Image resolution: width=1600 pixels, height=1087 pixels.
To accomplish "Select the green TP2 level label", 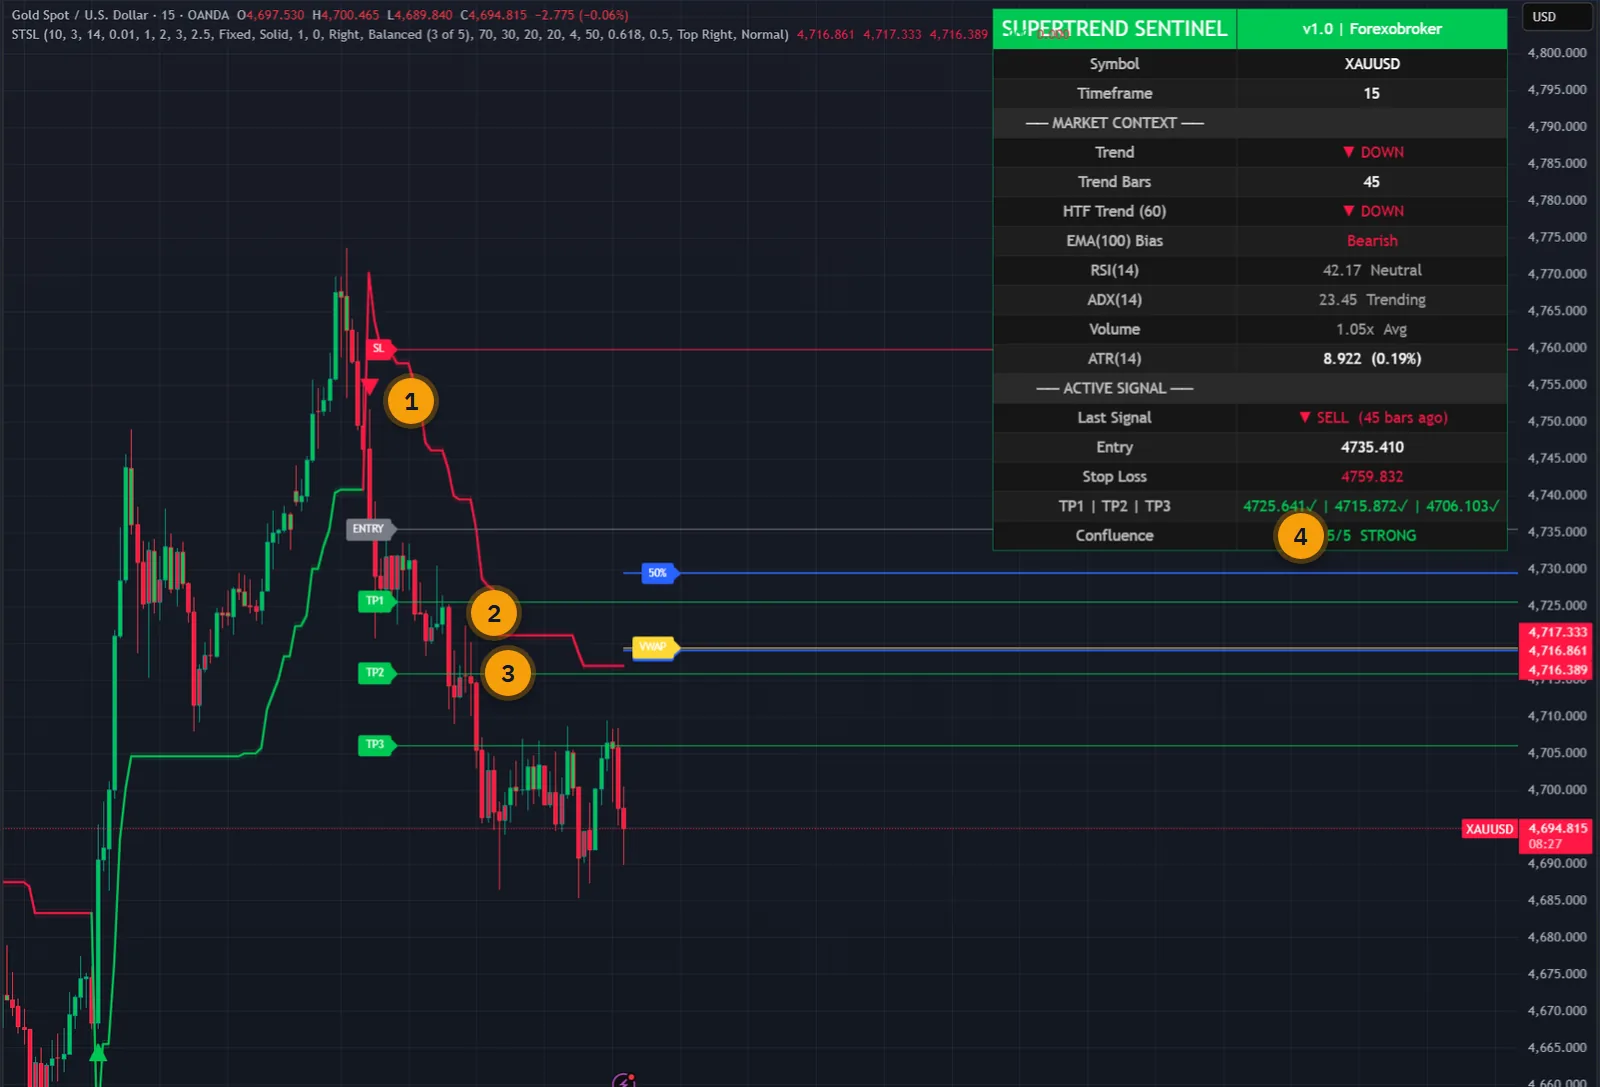I will coord(376,673).
